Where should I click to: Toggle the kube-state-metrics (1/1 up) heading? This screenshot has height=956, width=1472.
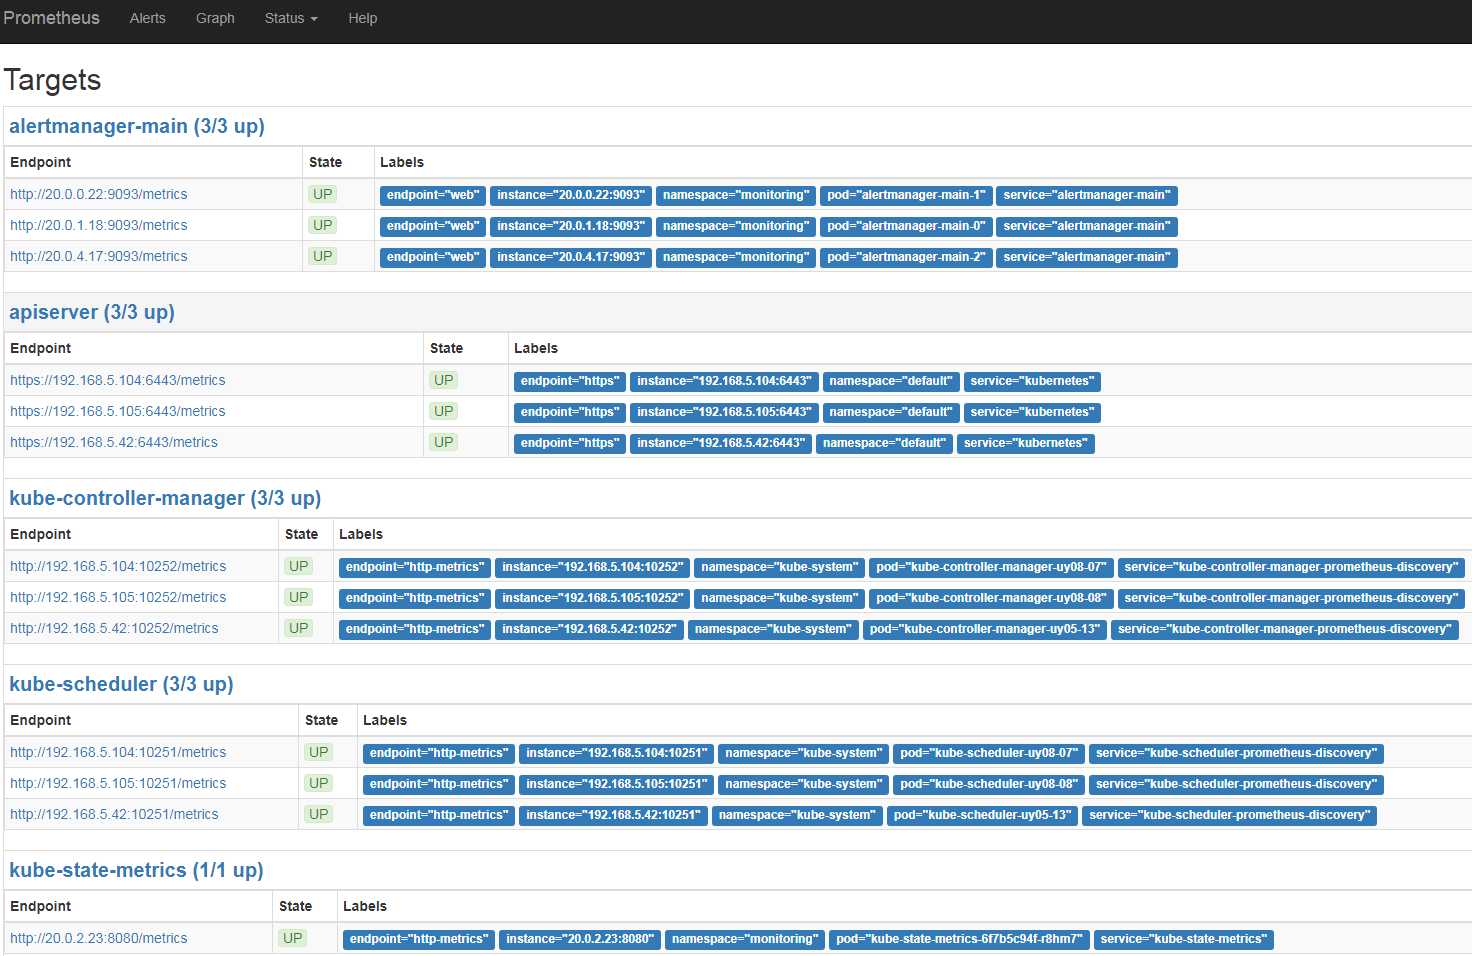136,870
